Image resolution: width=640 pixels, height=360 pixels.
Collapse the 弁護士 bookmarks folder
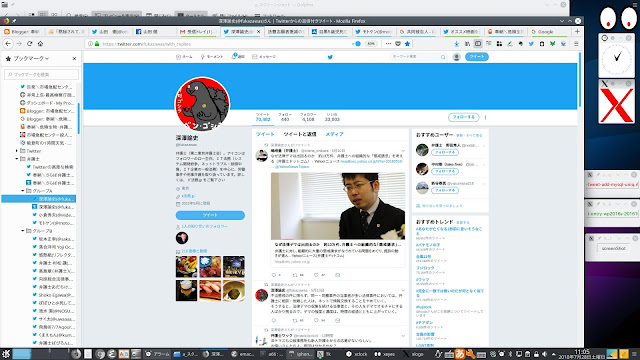tap(17, 159)
